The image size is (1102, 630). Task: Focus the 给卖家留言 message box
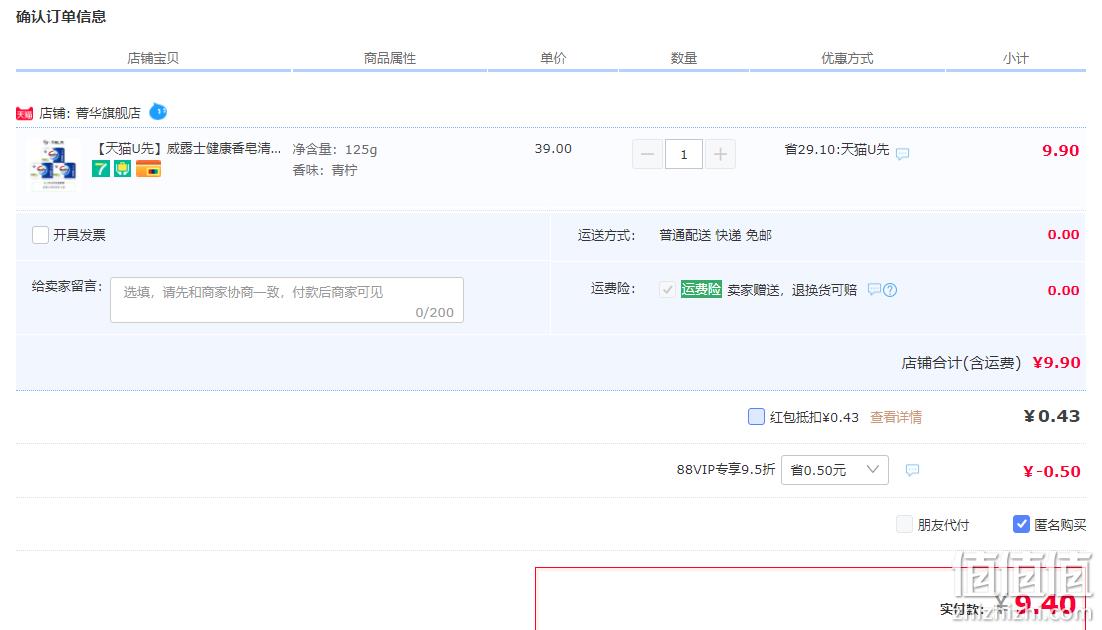287,300
